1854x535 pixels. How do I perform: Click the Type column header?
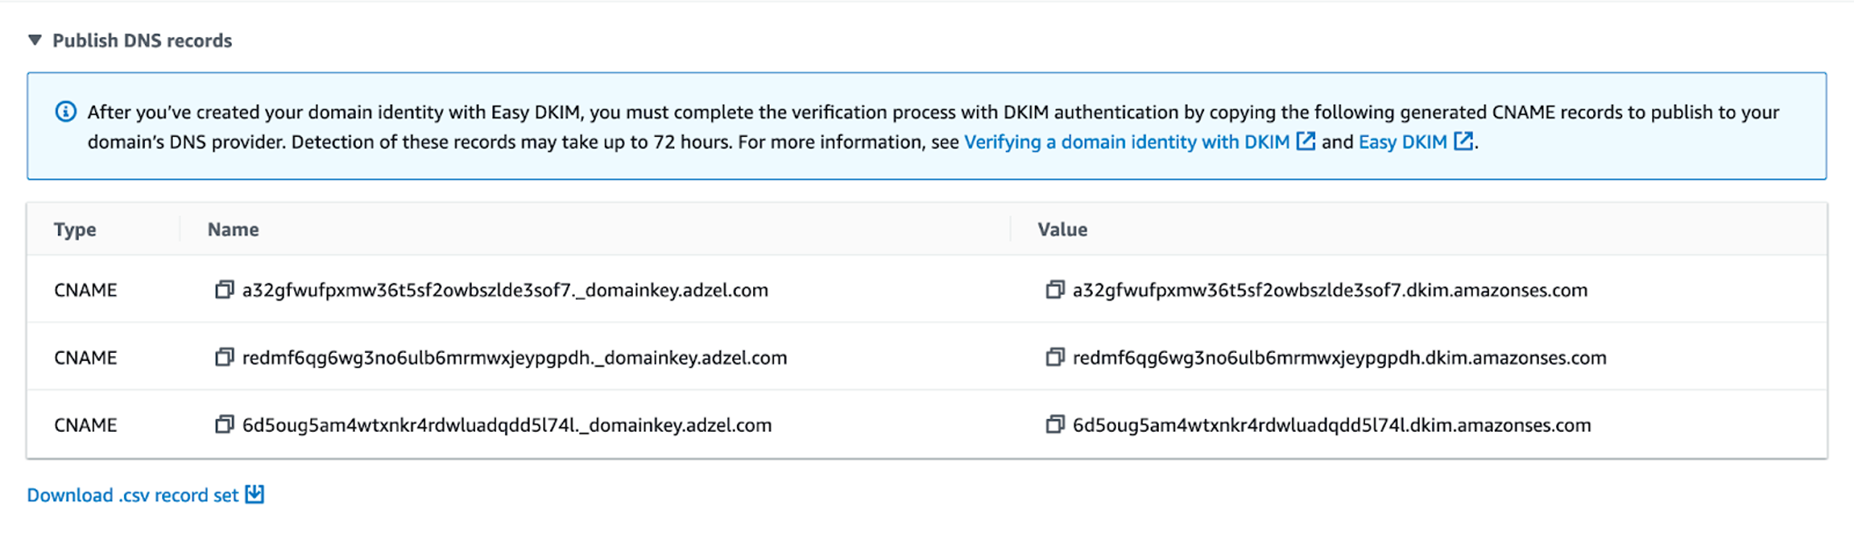(x=75, y=229)
